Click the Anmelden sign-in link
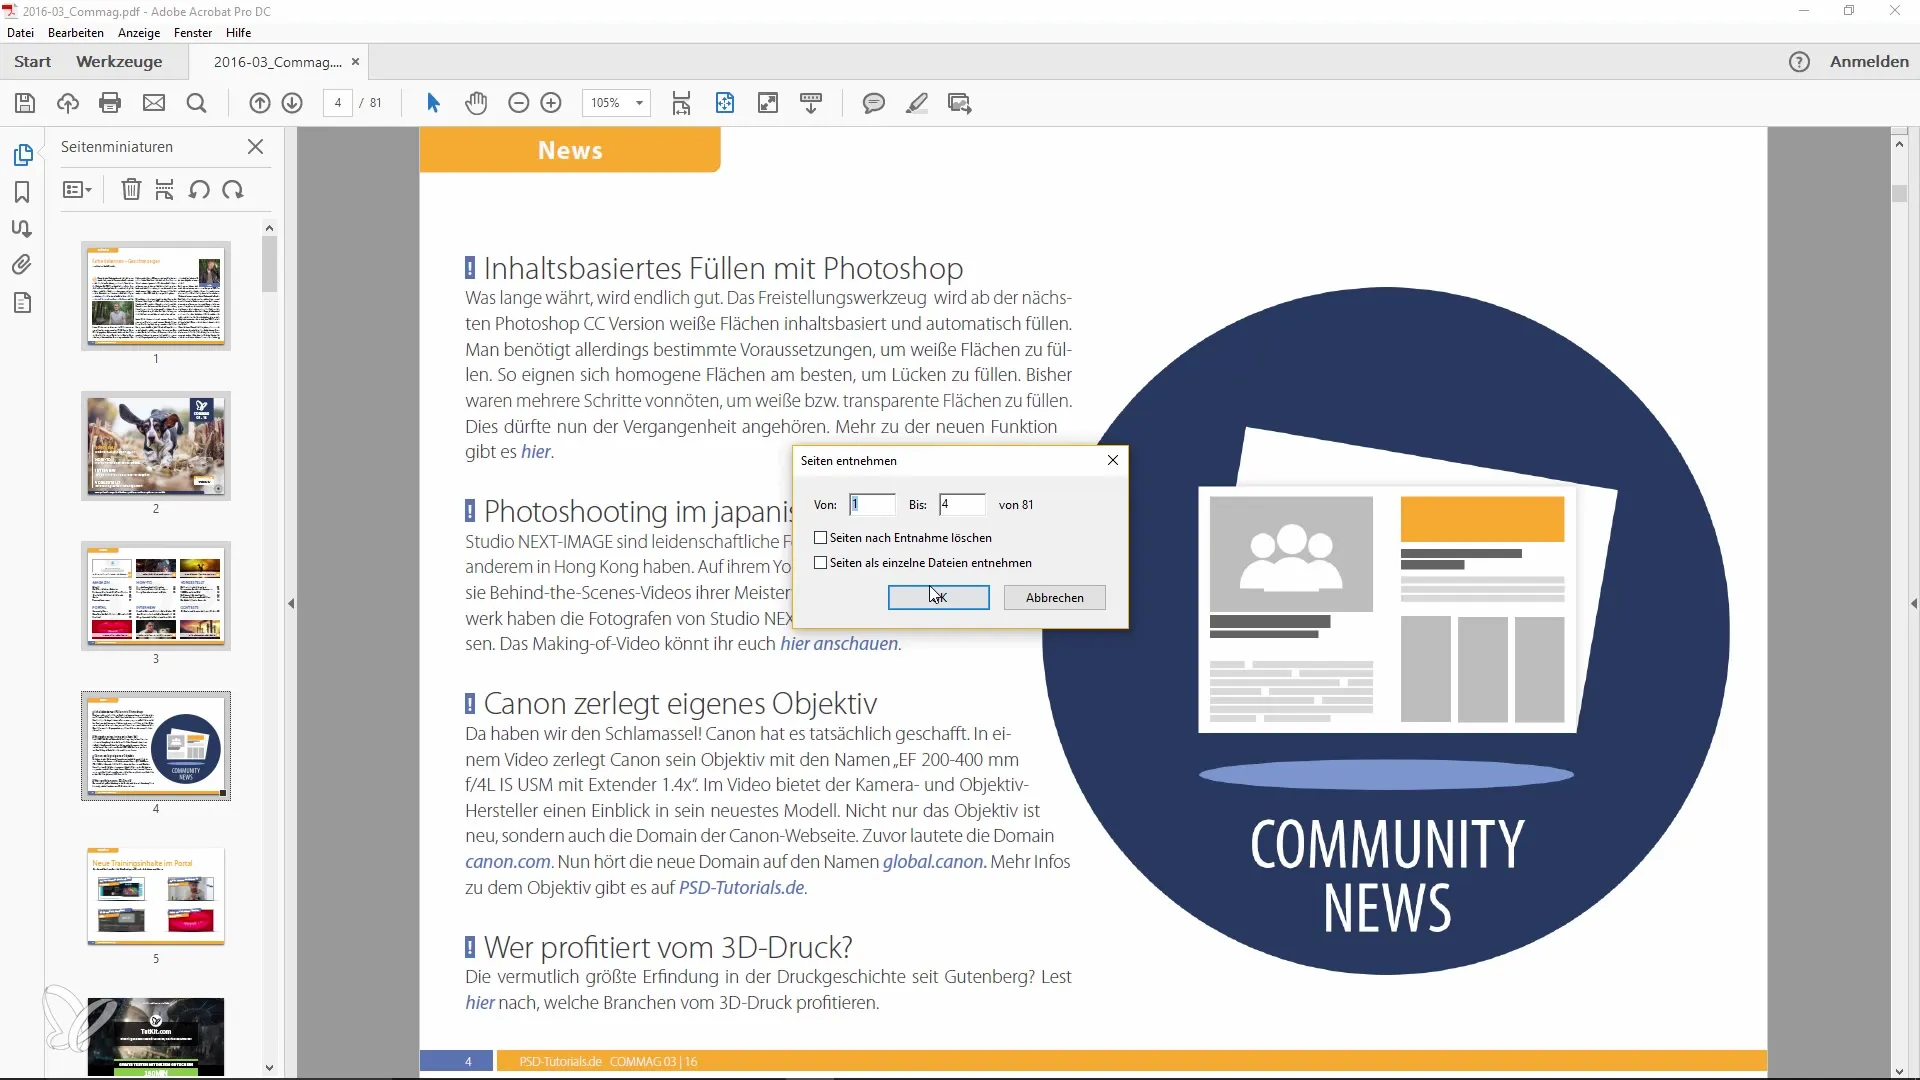 click(x=1869, y=62)
